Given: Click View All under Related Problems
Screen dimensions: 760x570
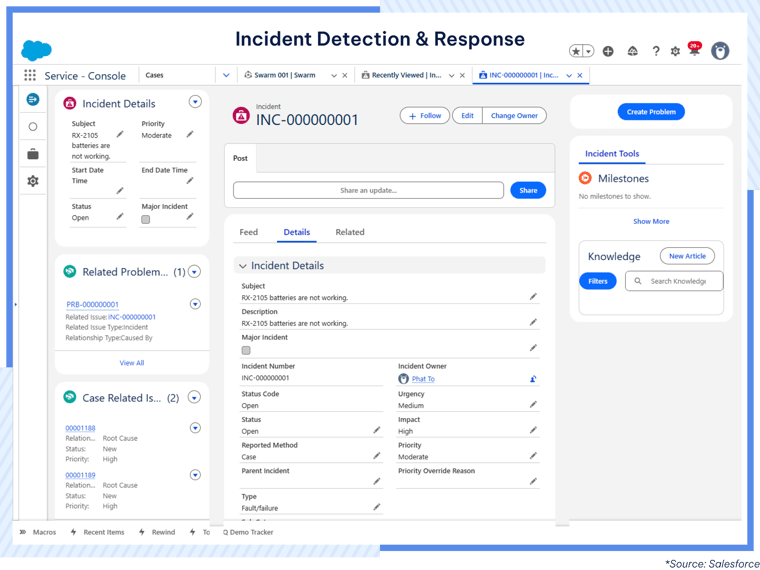Looking at the screenshot, I should [x=132, y=363].
